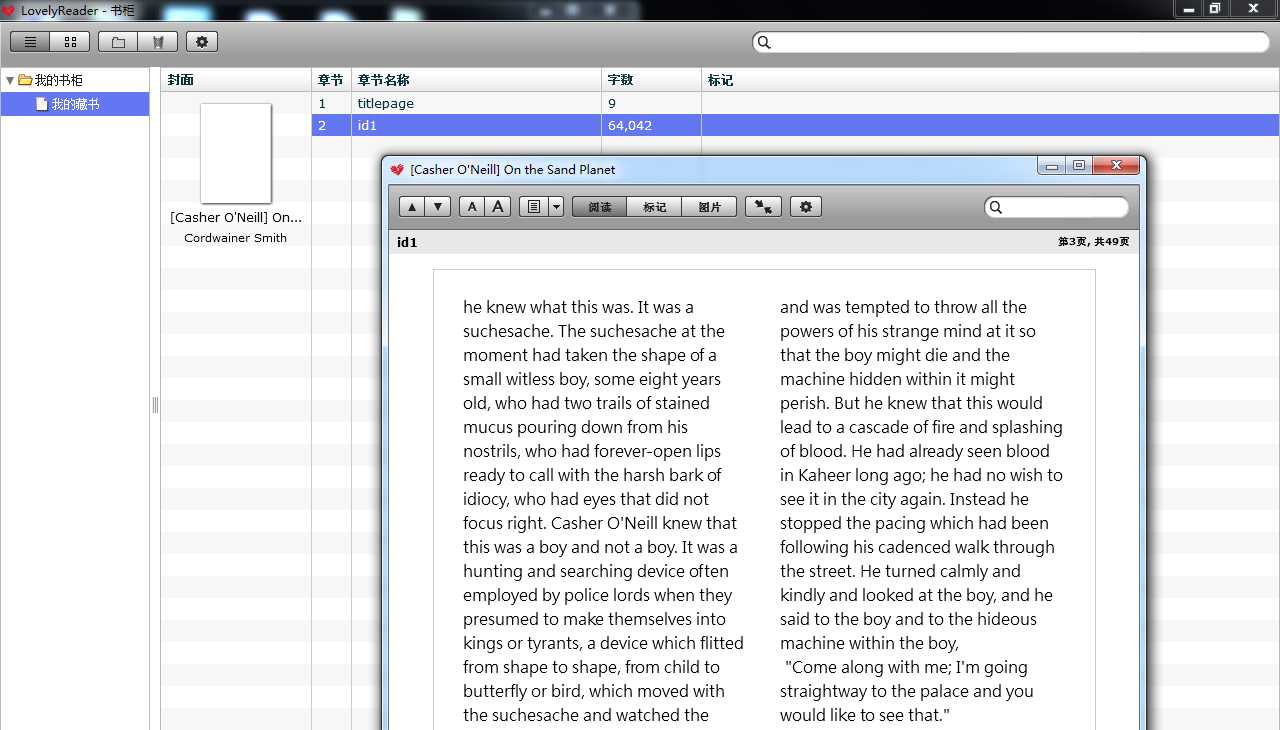
Task: Toggle fullscreen with the arrows icon
Action: click(x=763, y=207)
